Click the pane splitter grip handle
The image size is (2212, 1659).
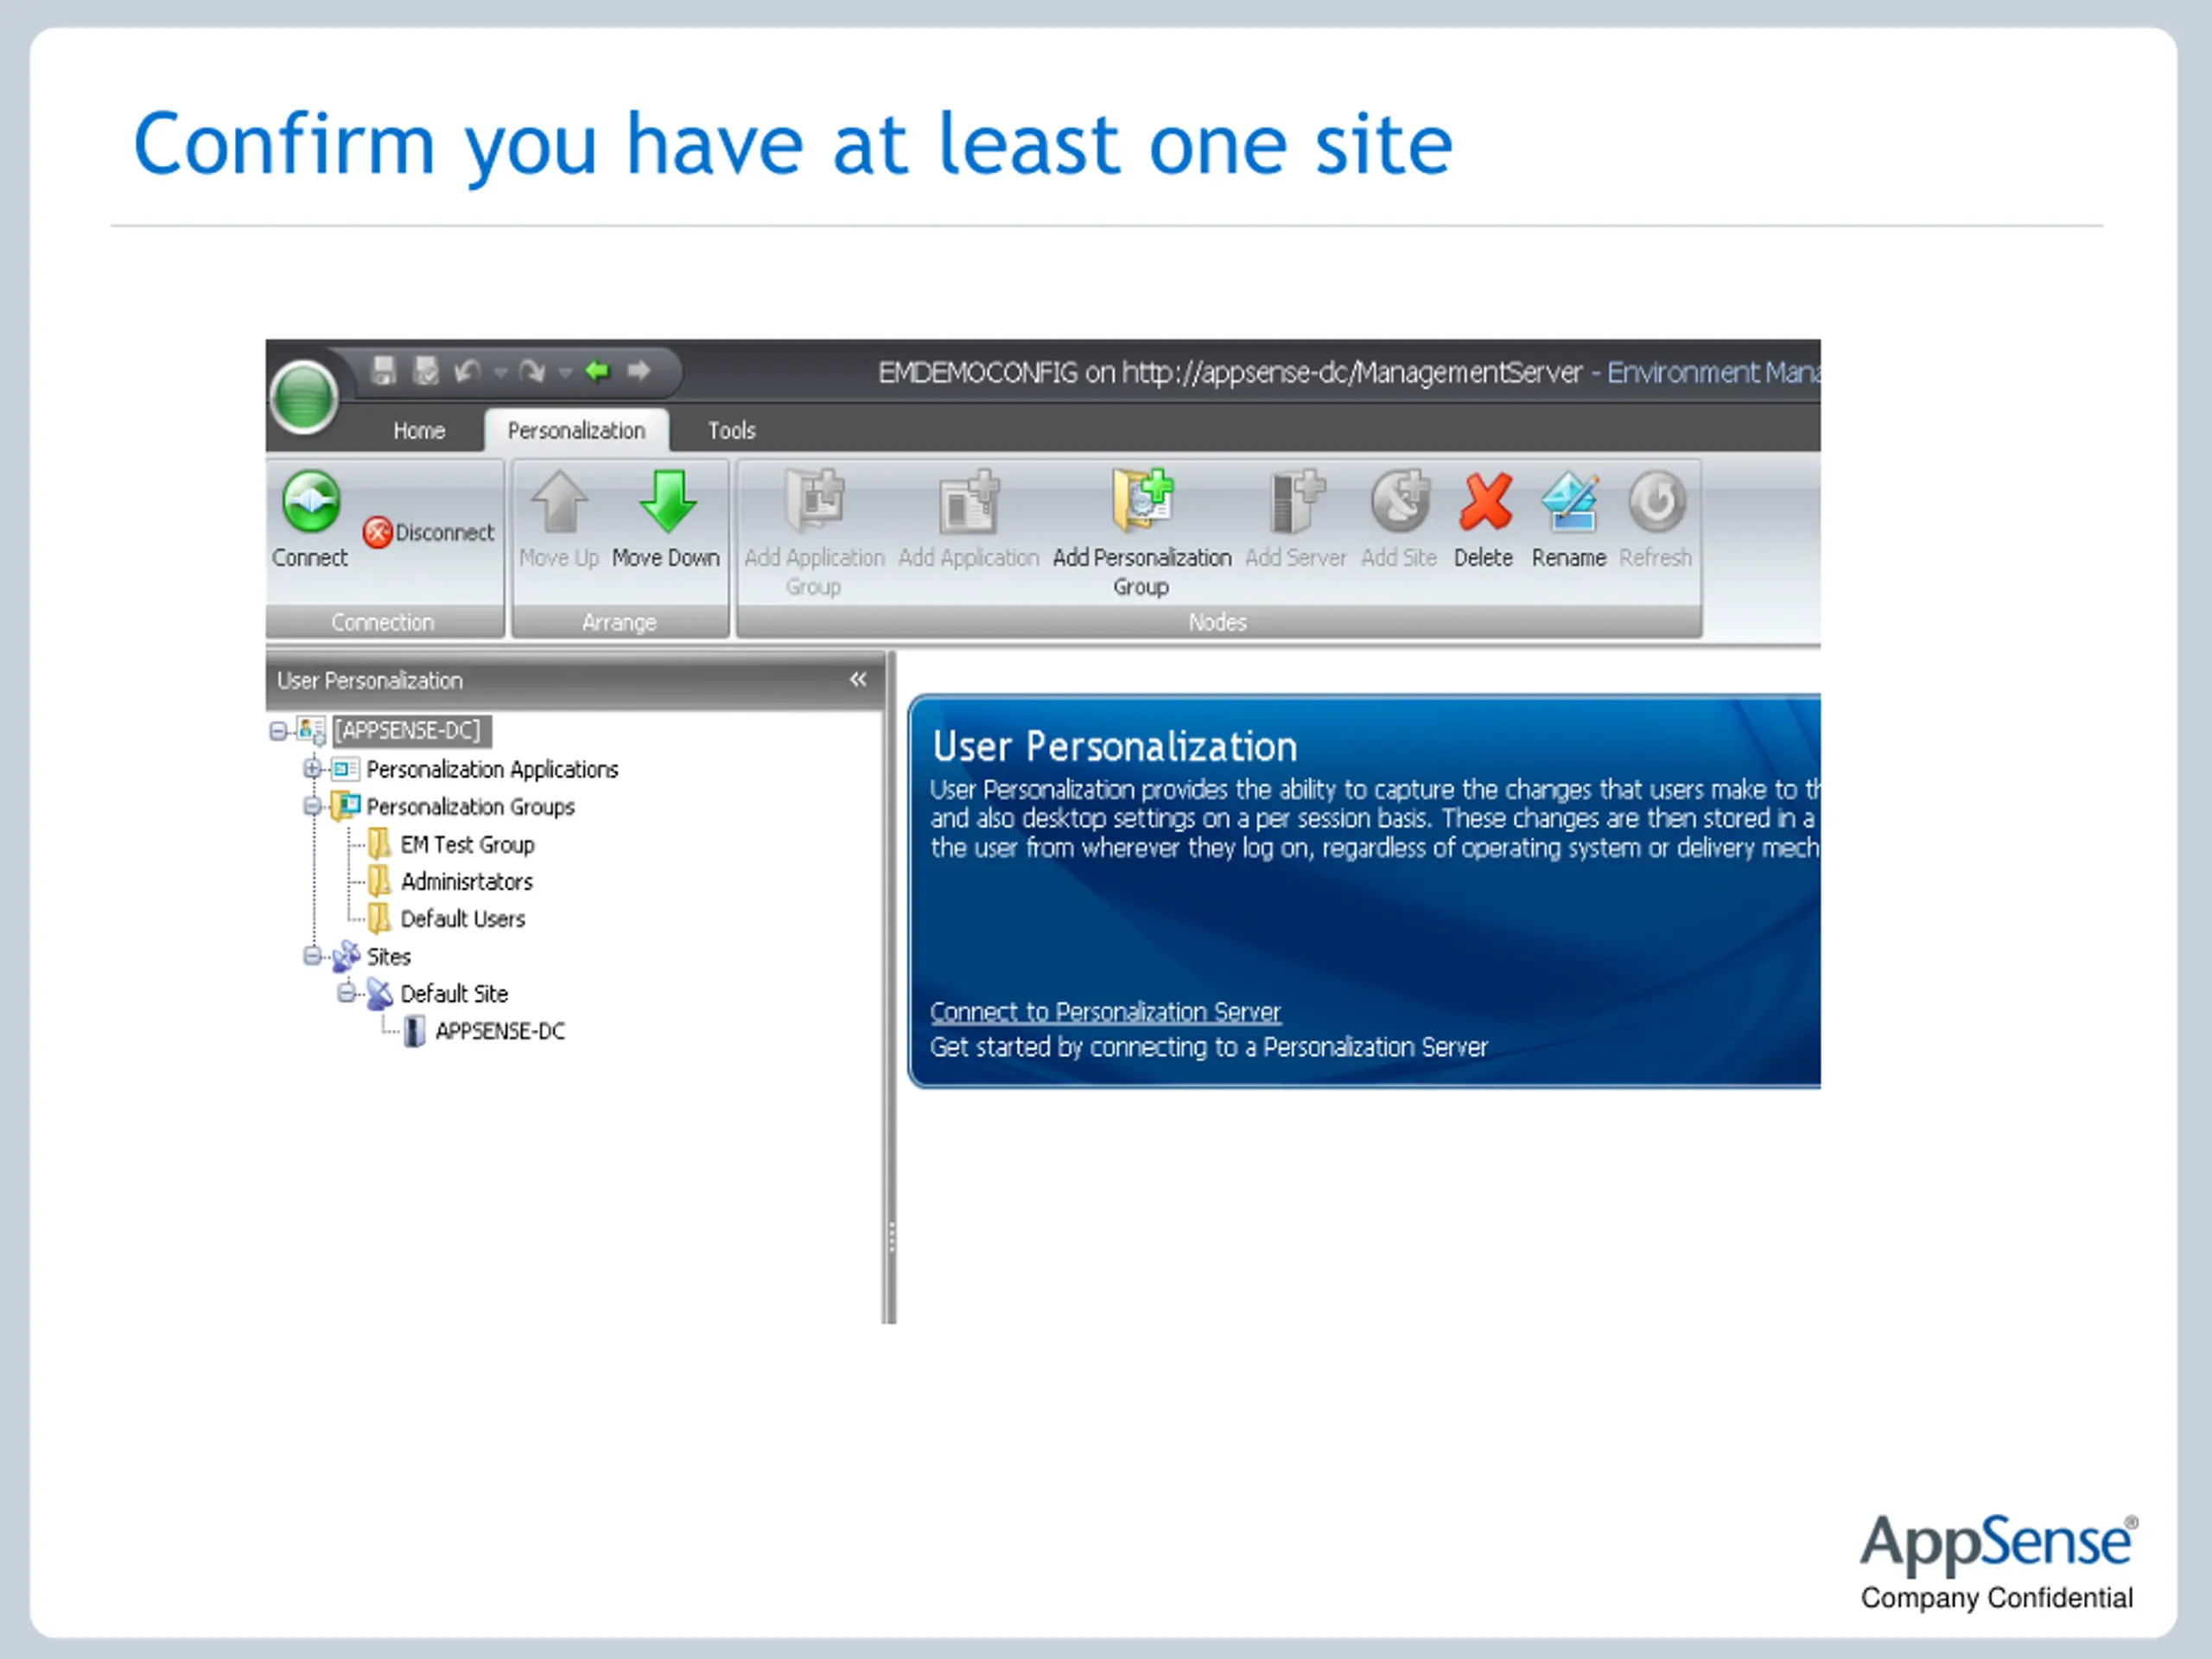891,1237
